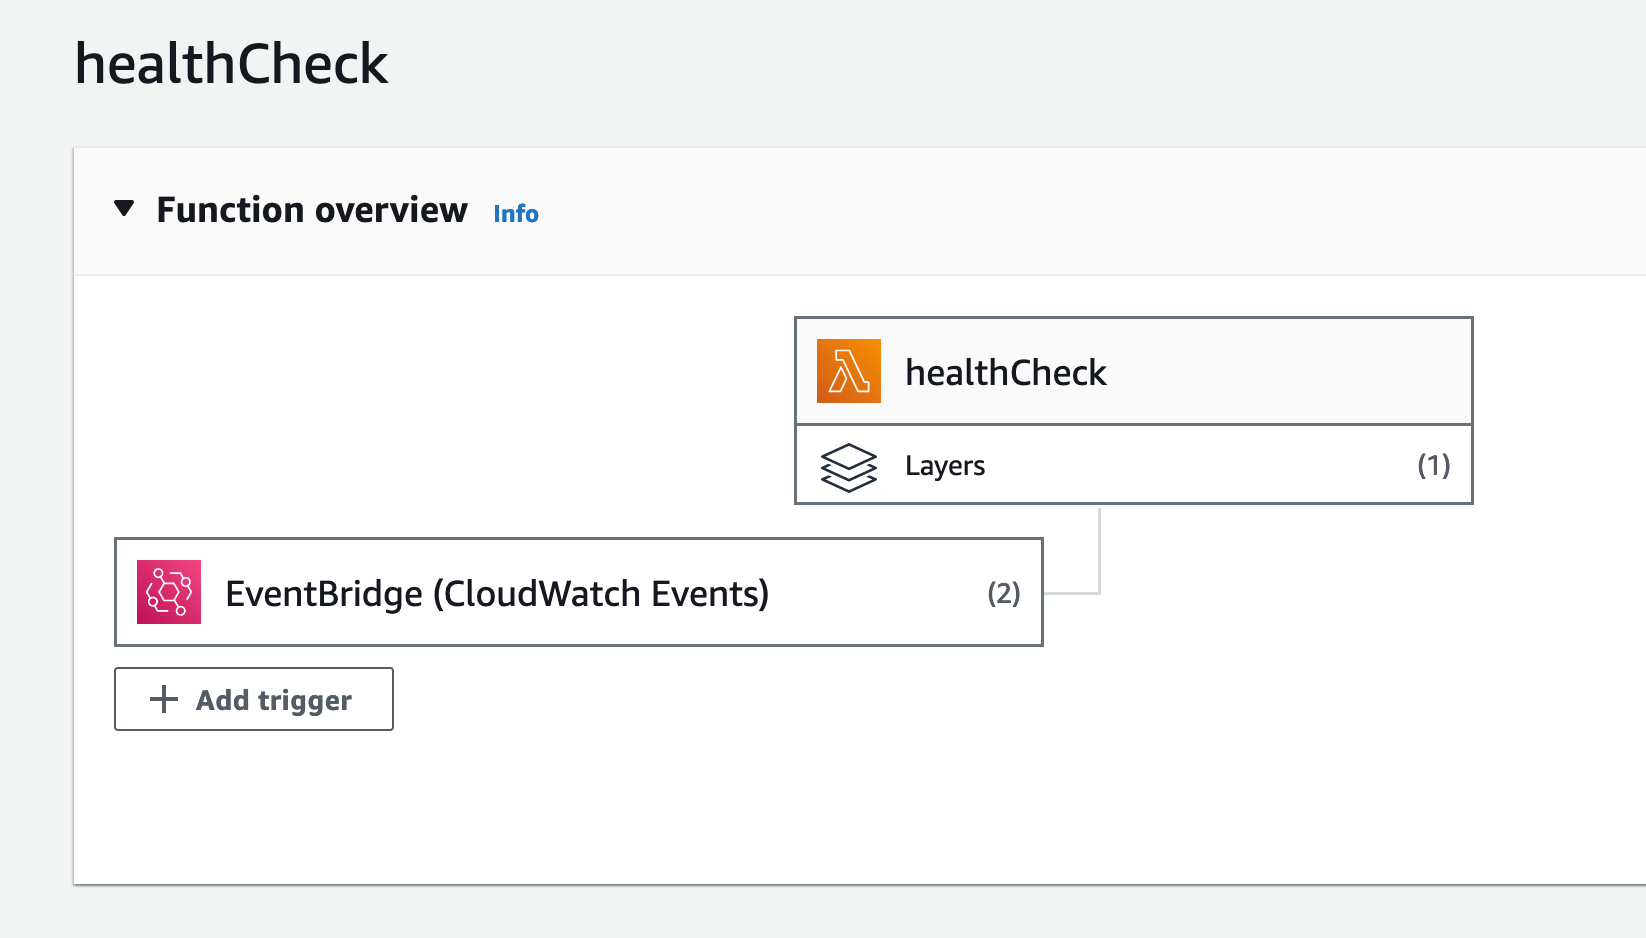Click the Function overview heading text
This screenshot has width=1646, height=938.
[x=312, y=210]
